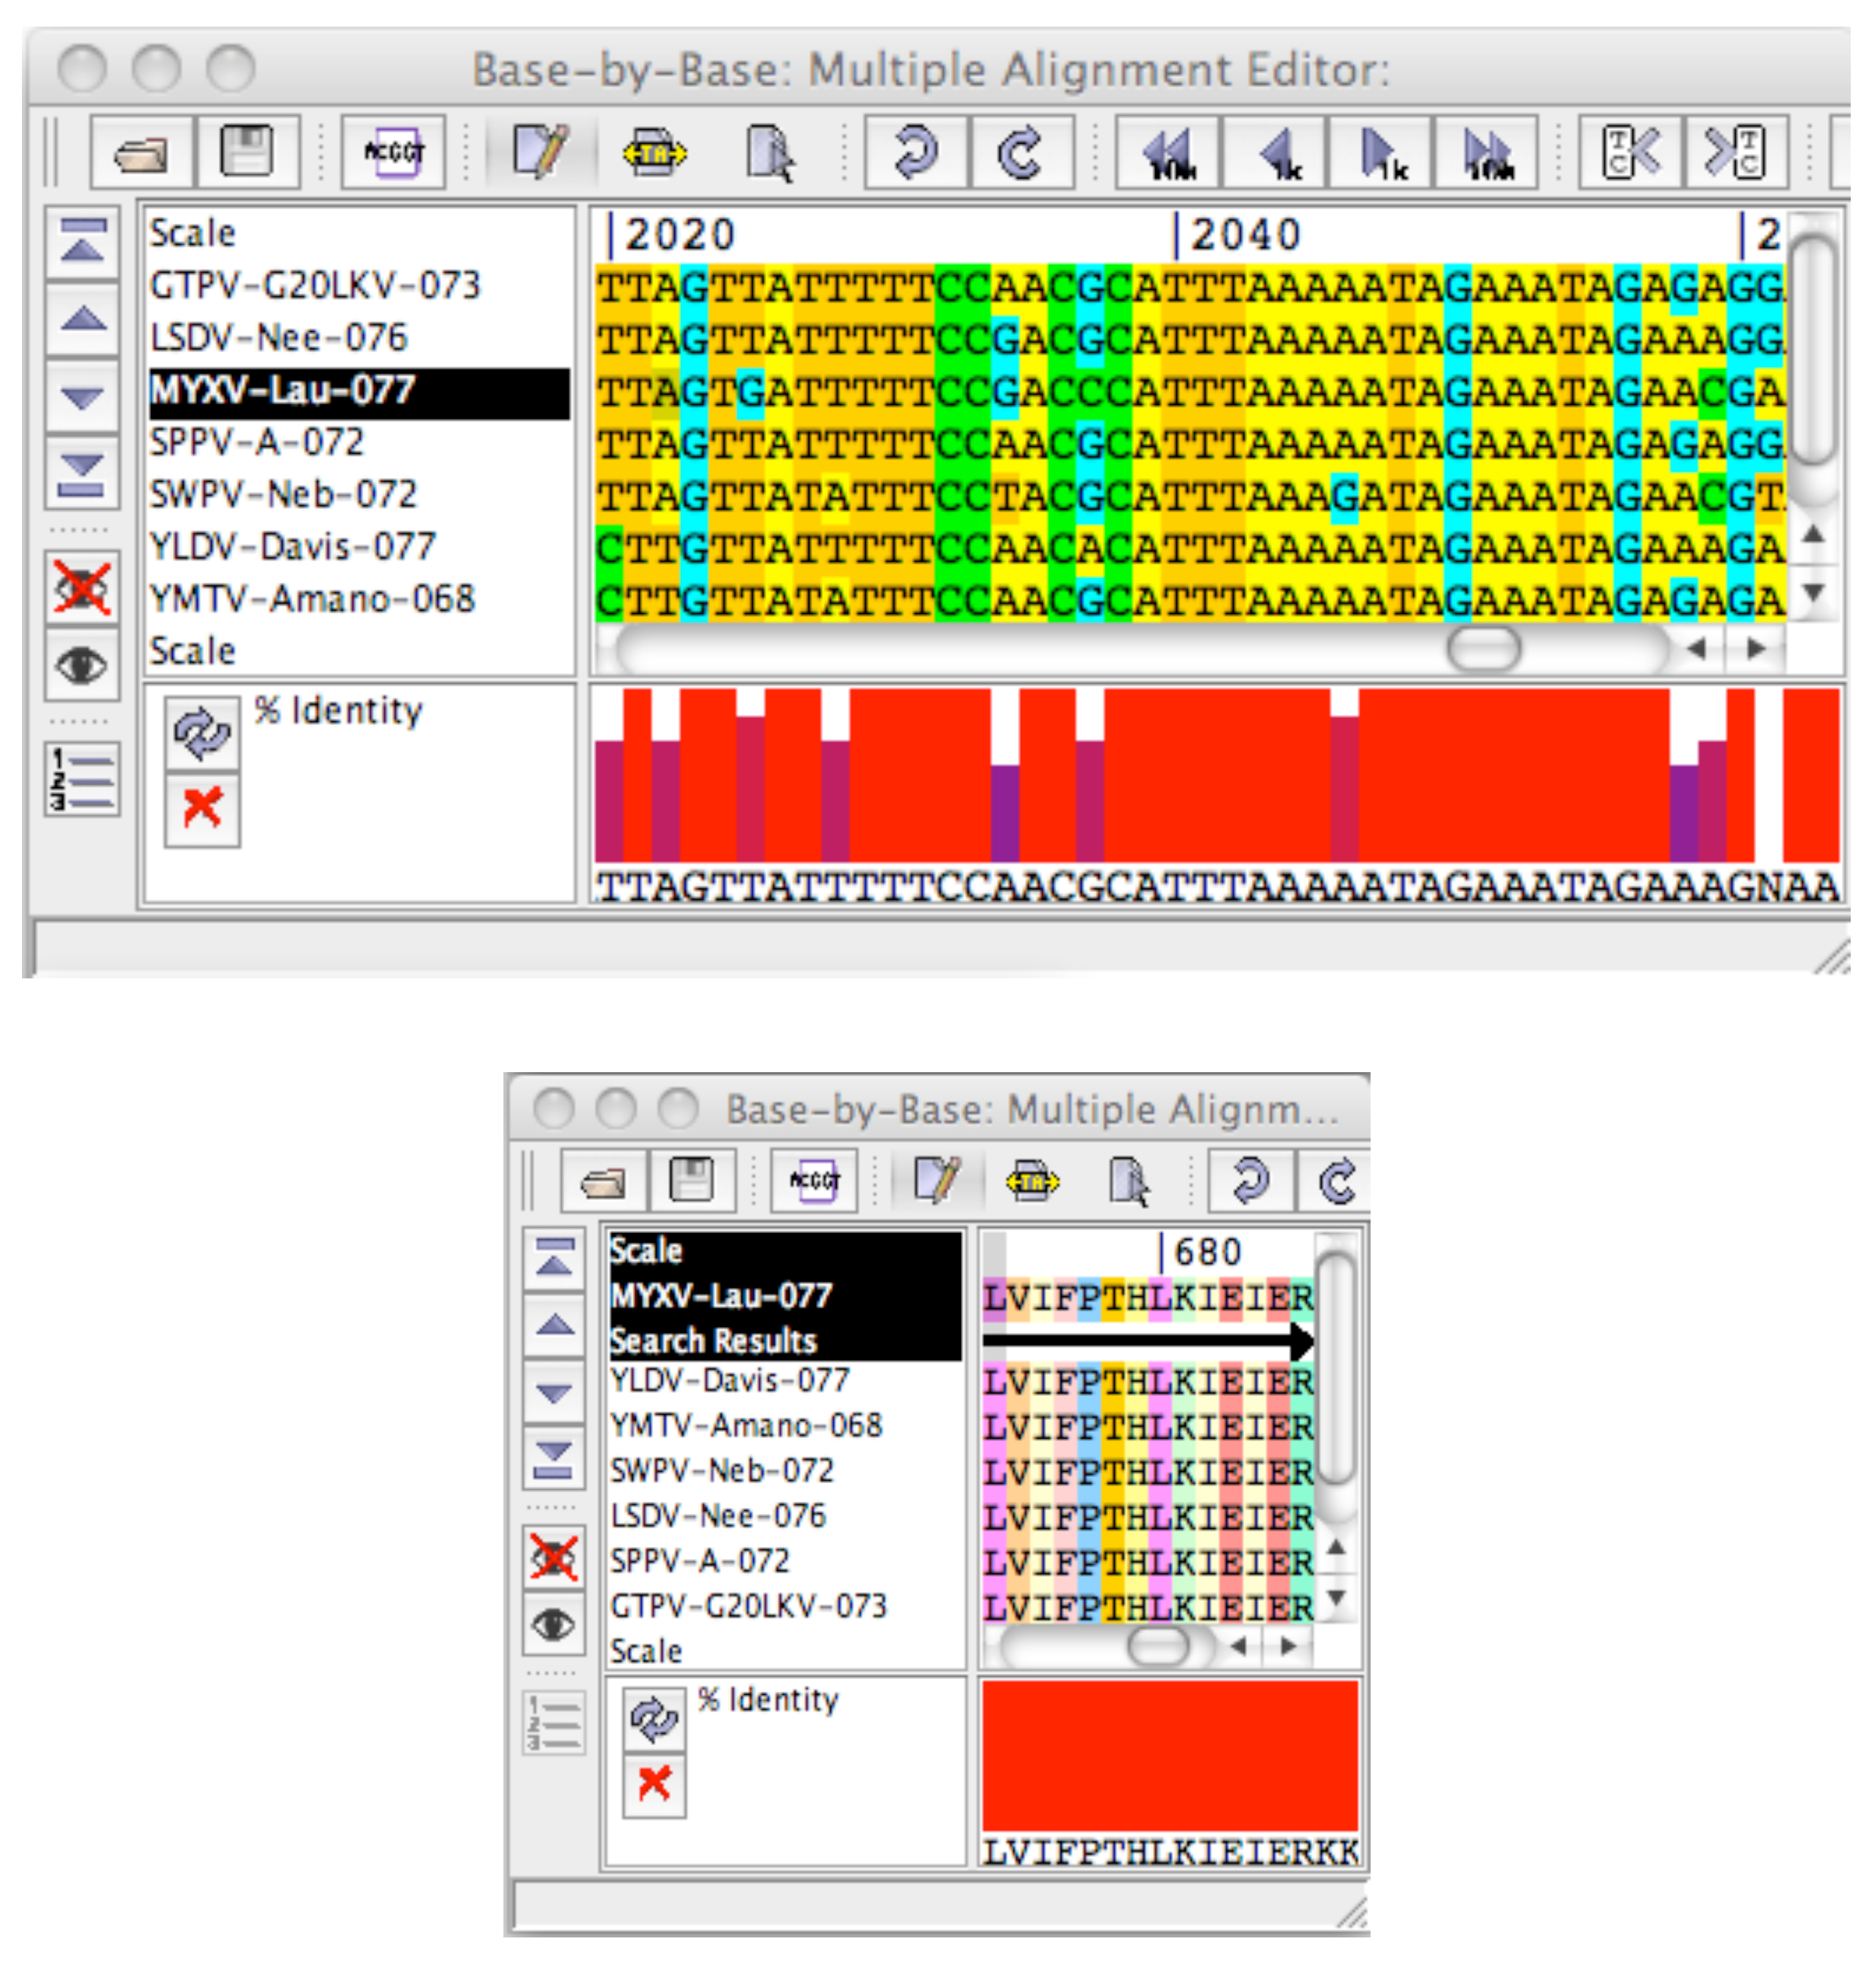Select LSDV-Nee-076 in bottom window list
The image size is (1876, 1970).
(x=717, y=1516)
